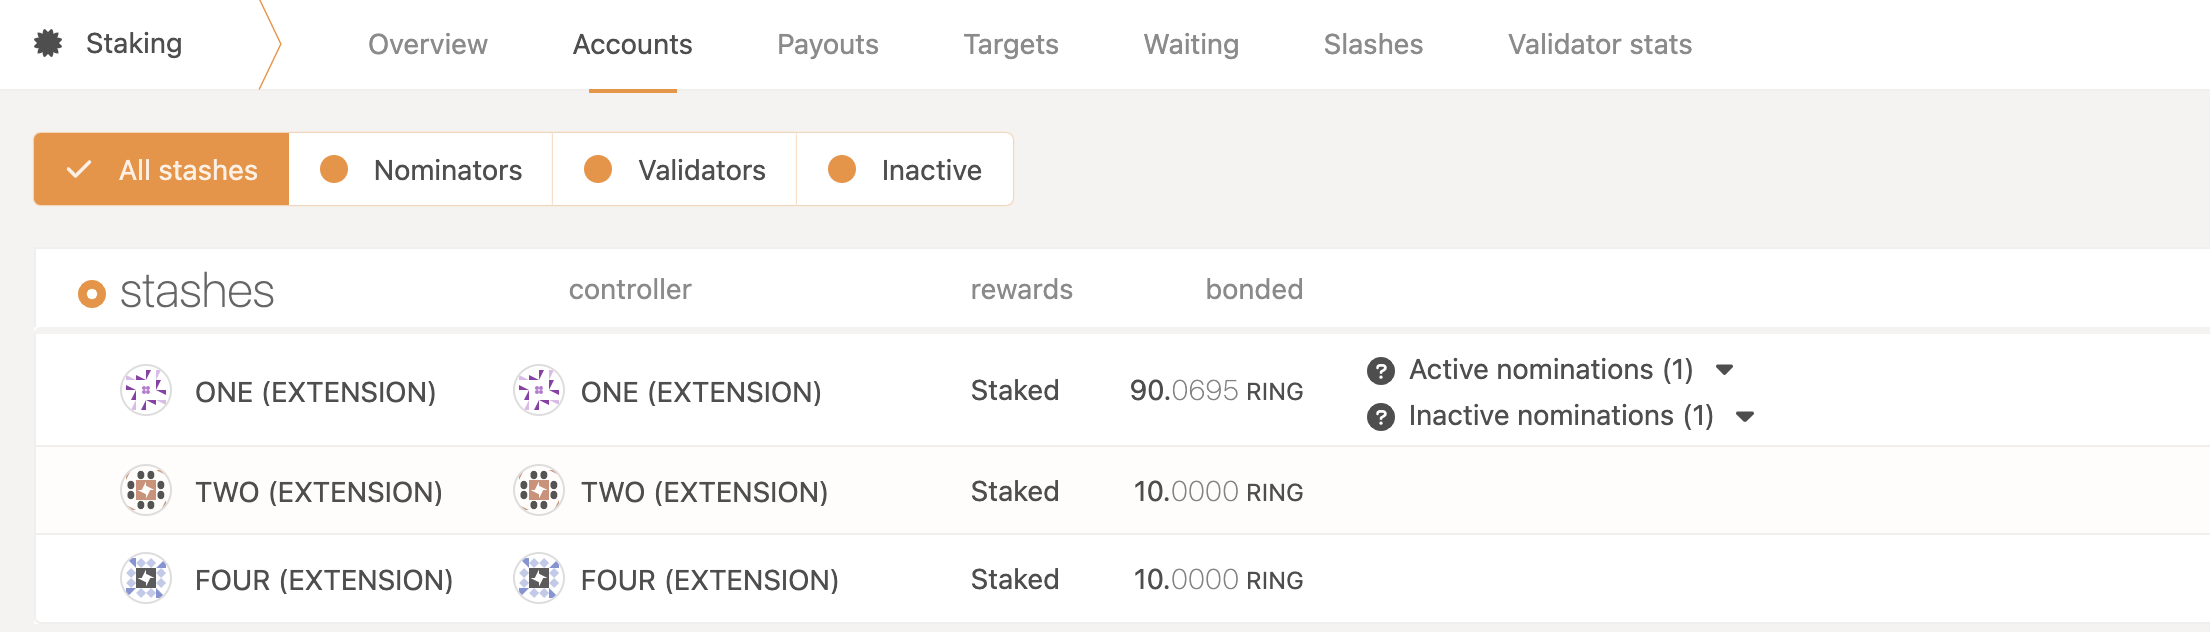Select the All stashes button
Screen dimensions: 2210x632
click(160, 169)
